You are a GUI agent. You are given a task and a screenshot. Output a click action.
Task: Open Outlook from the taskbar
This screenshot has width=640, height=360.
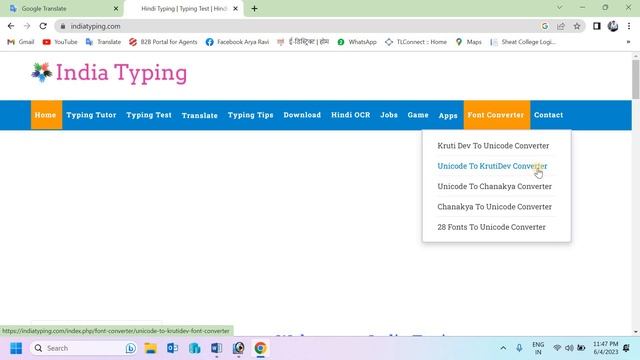[x=173, y=348]
